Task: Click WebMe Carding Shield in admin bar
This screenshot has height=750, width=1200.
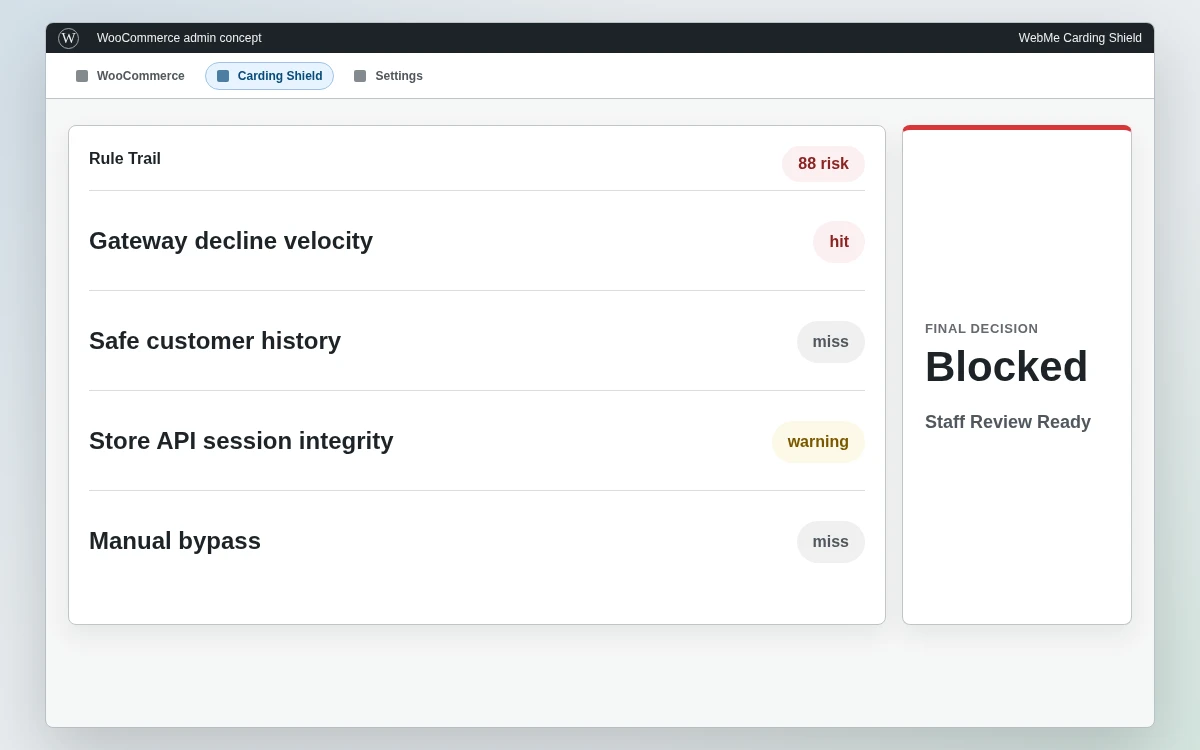Action: 1080,38
